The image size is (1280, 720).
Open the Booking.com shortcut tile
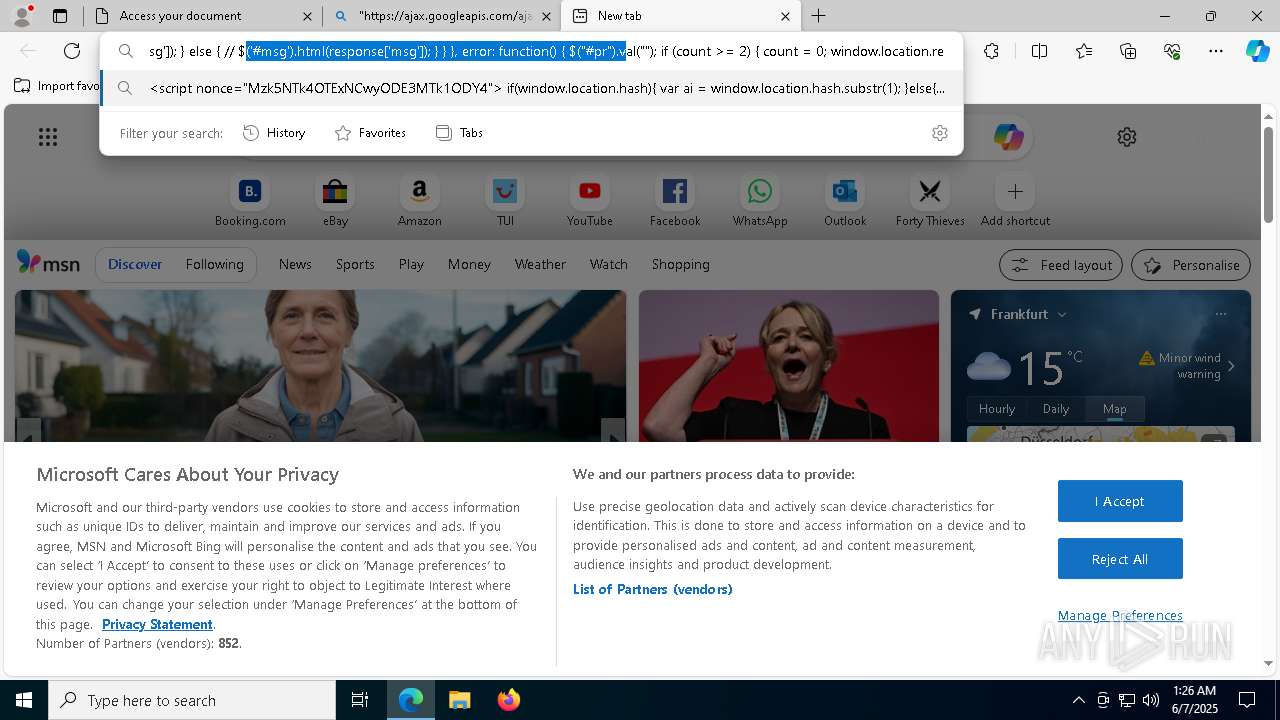[x=250, y=201]
